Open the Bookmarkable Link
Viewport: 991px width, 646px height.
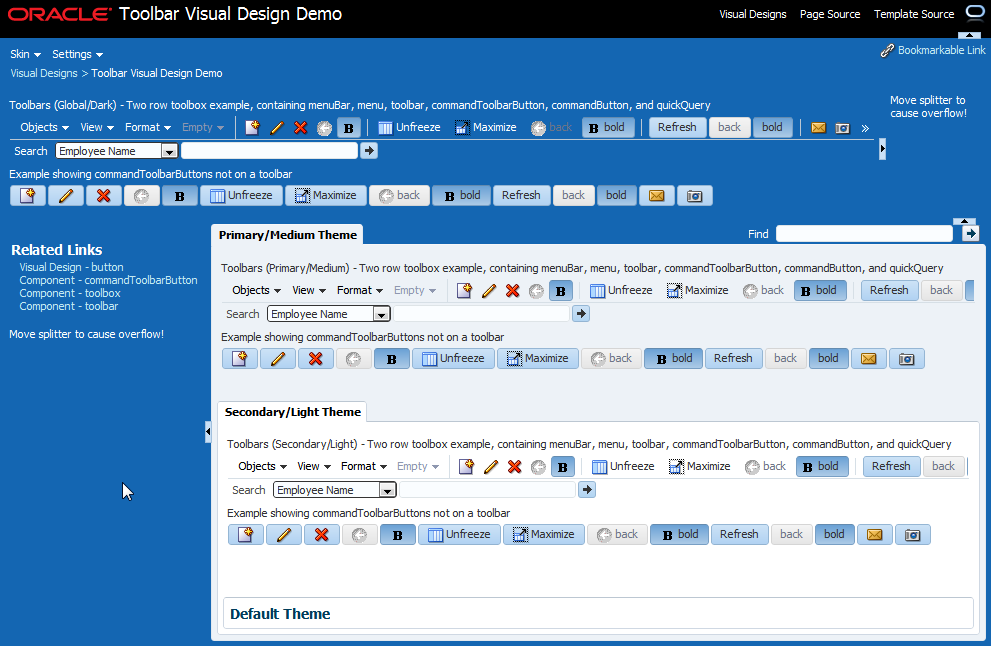(933, 50)
